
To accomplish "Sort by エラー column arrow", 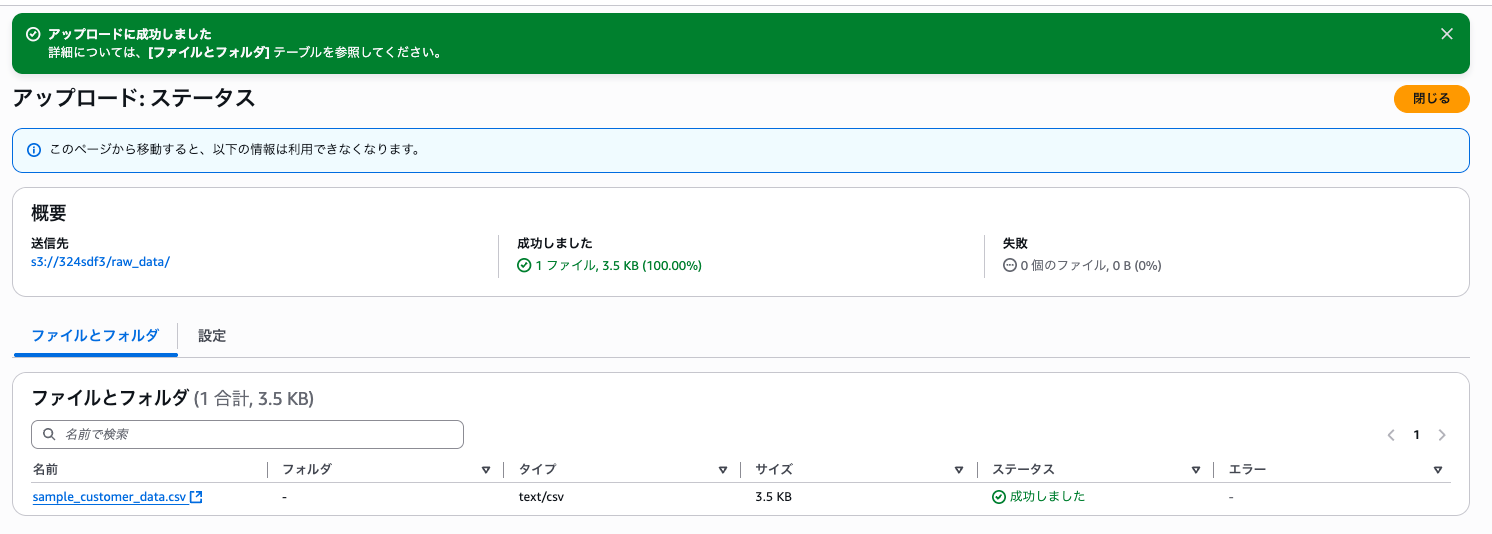I will (1437, 469).
